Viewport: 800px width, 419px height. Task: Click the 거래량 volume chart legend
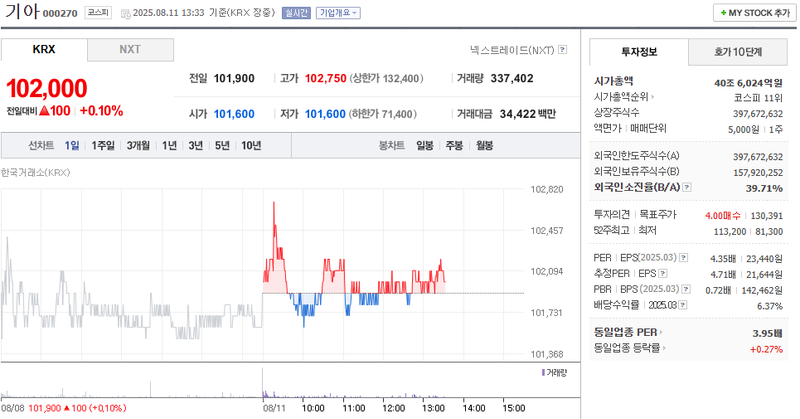point(555,373)
